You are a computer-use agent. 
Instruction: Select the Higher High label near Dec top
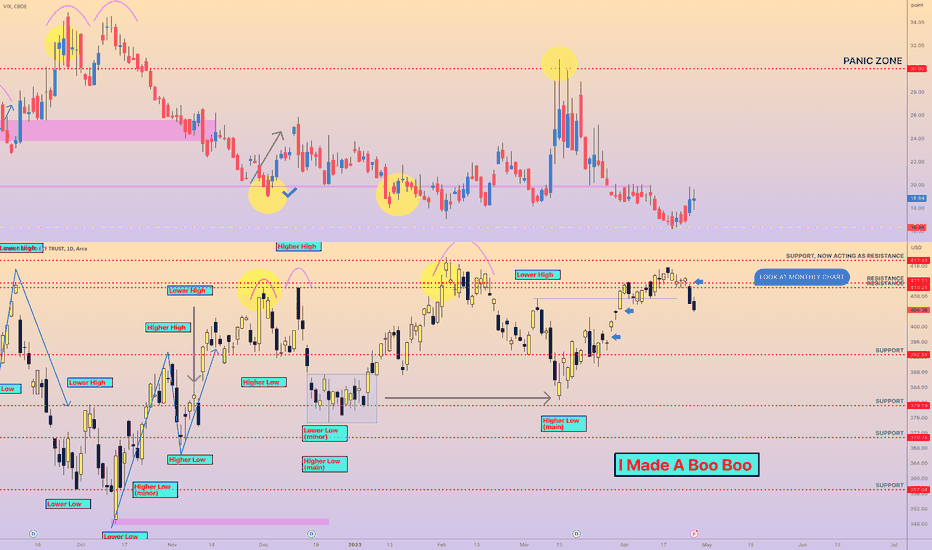298,246
